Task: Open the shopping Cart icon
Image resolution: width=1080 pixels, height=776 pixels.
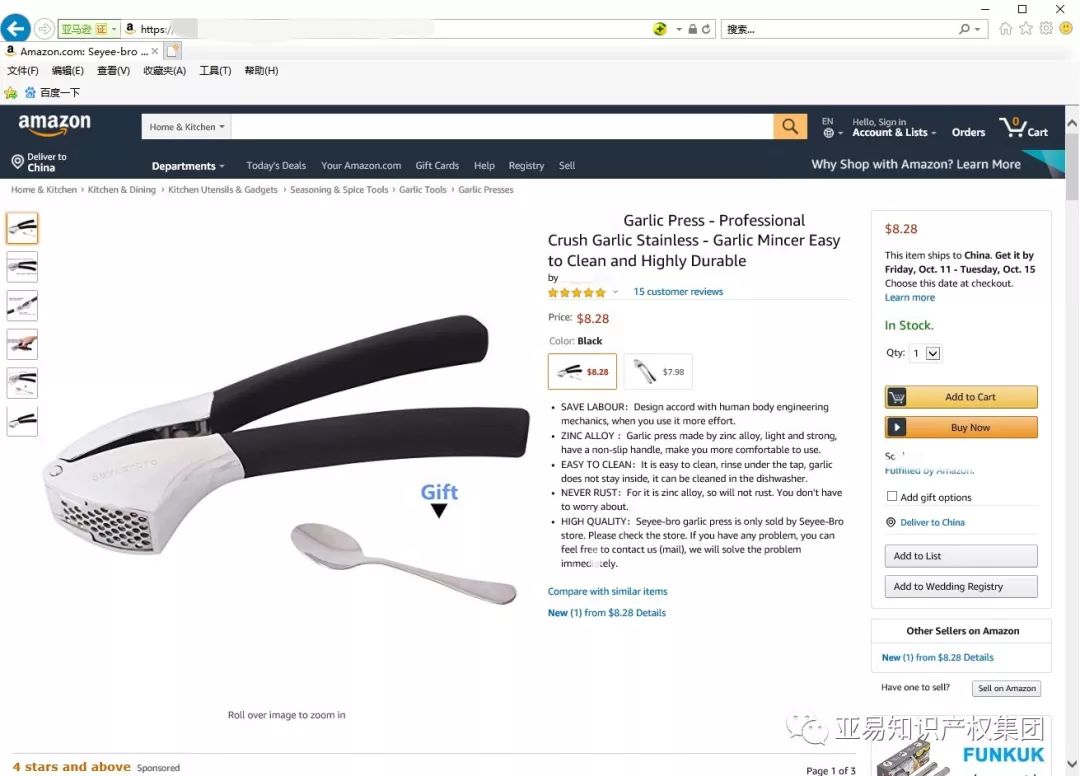Action: tap(1024, 127)
